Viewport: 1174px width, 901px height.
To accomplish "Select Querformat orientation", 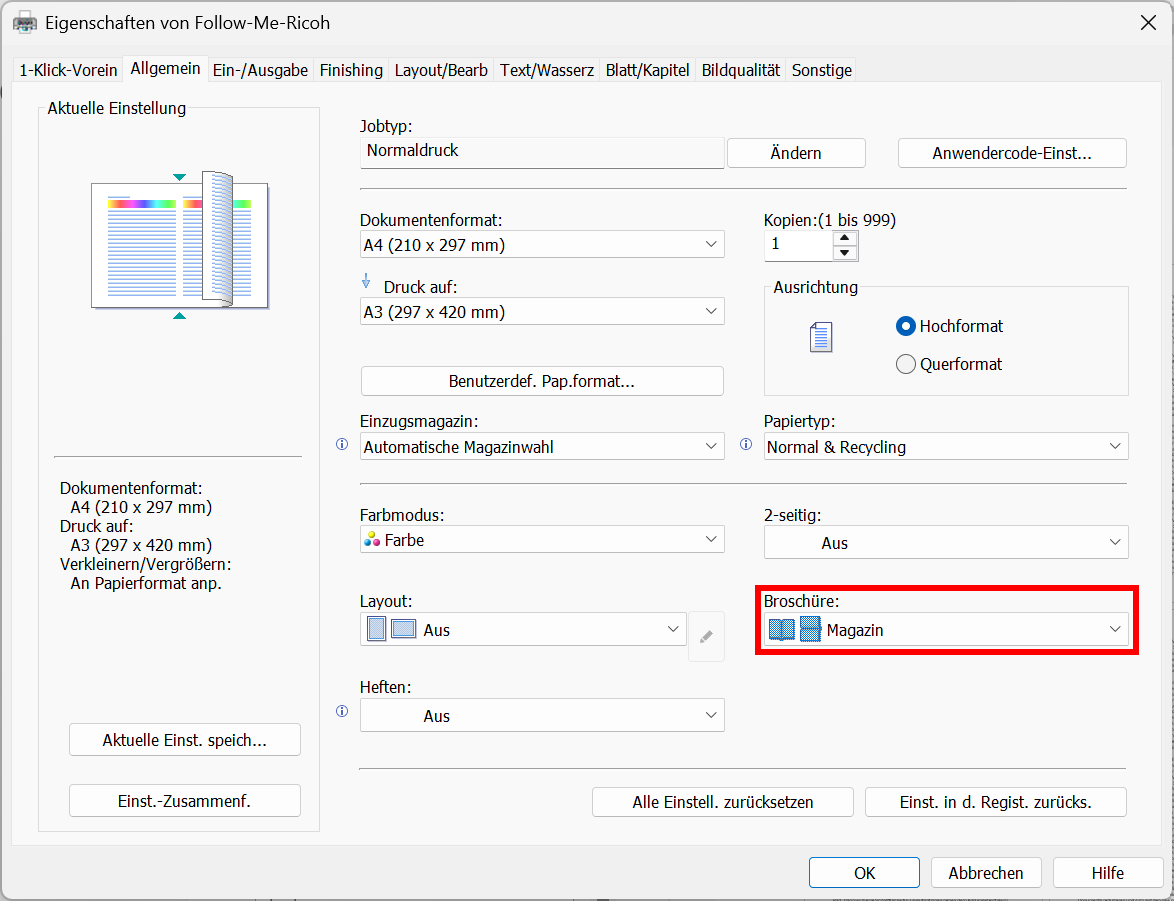I will click(906, 364).
